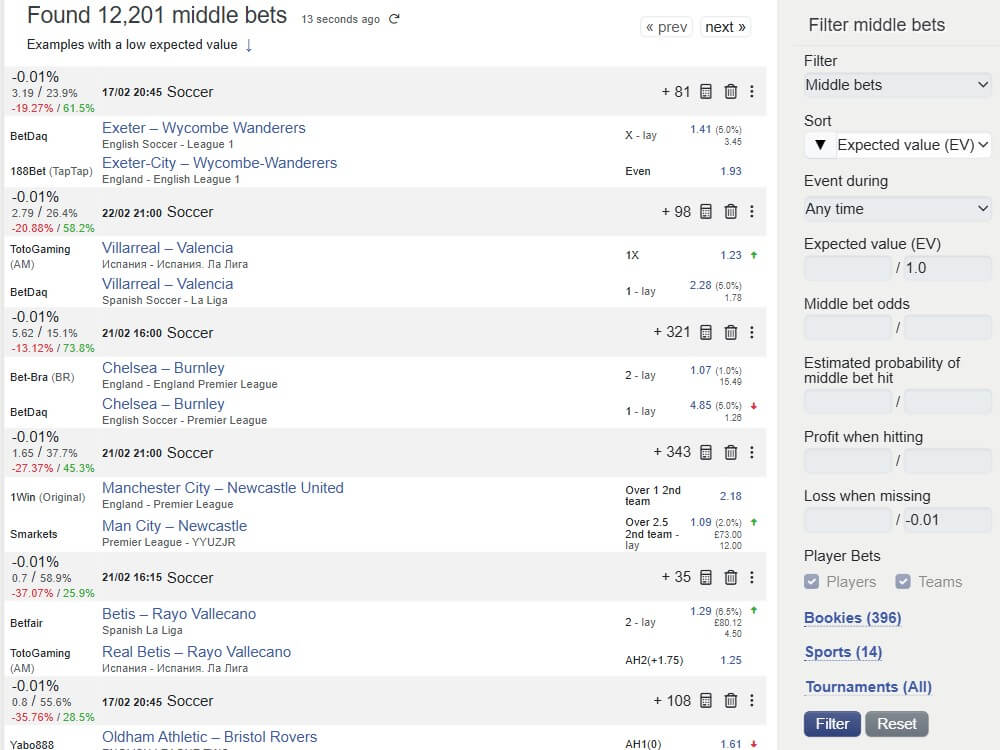Delete the Villarreal – Valencia middle bet
This screenshot has width=1000, height=750.
pyautogui.click(x=729, y=212)
